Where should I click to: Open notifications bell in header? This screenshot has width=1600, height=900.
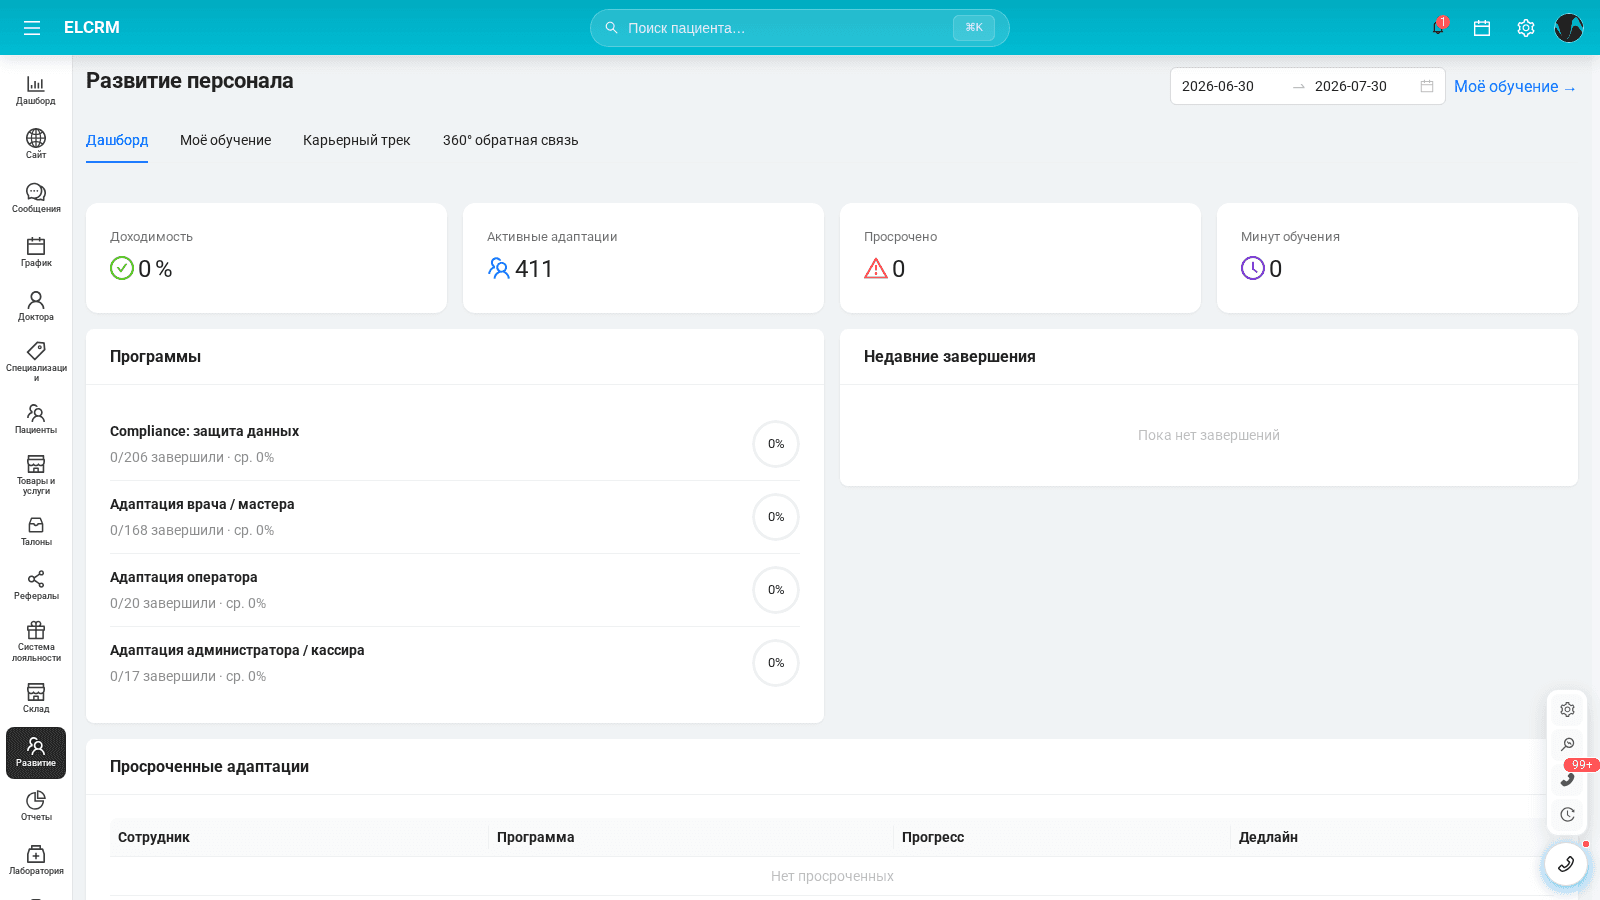coord(1438,28)
